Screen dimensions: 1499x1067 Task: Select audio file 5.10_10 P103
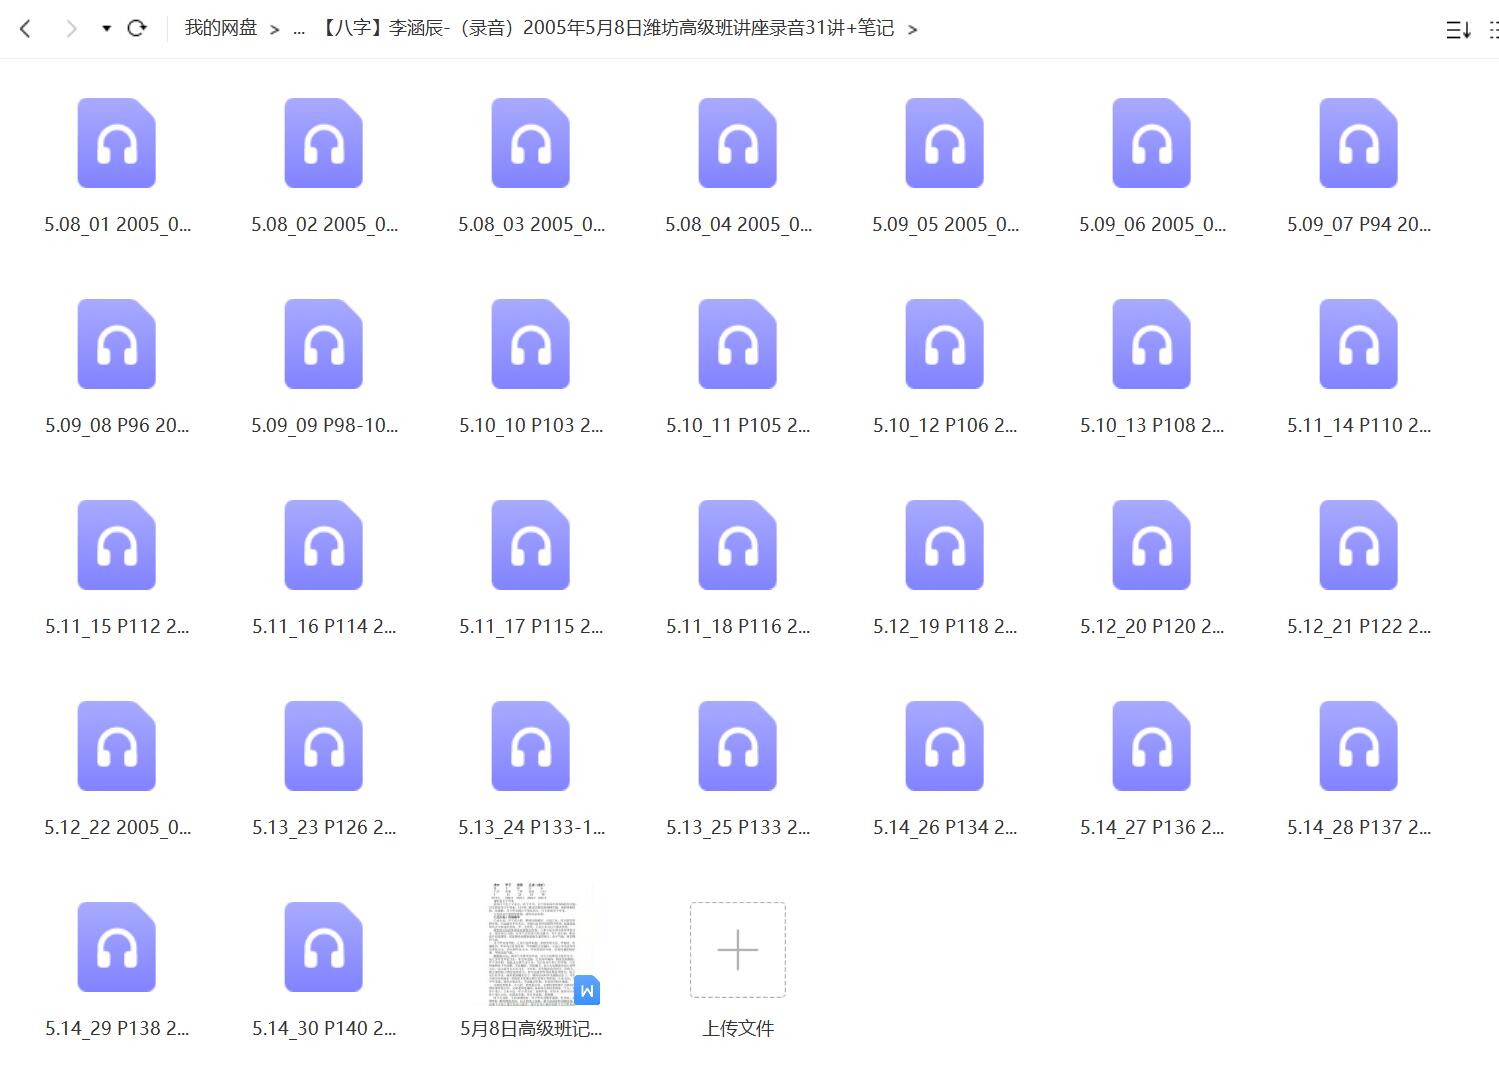(531, 344)
